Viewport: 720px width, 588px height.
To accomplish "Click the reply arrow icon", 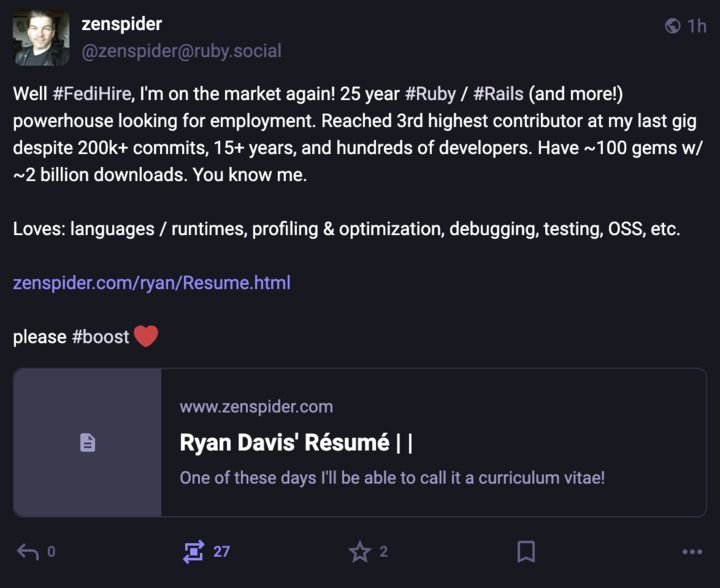I will (28, 551).
